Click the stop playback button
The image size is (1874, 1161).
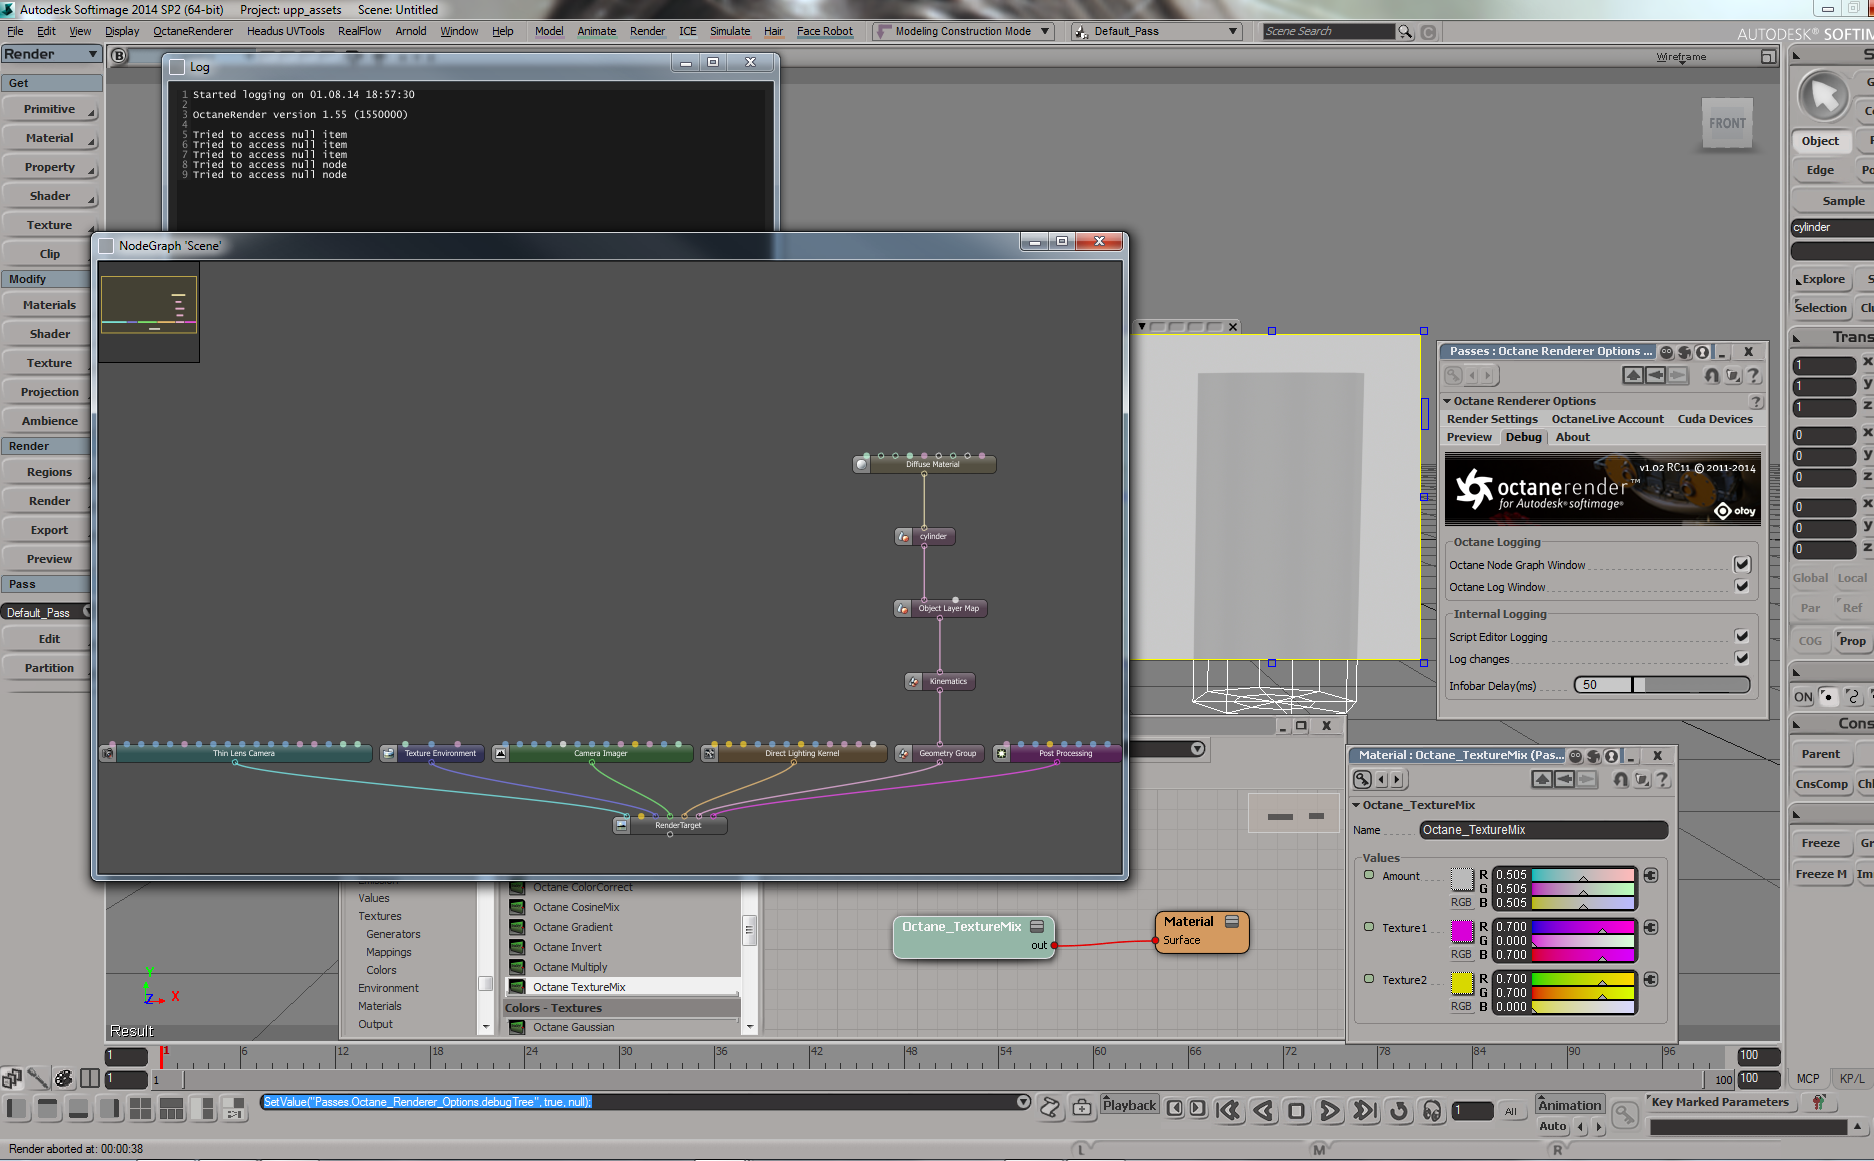pyautogui.click(x=1296, y=1110)
